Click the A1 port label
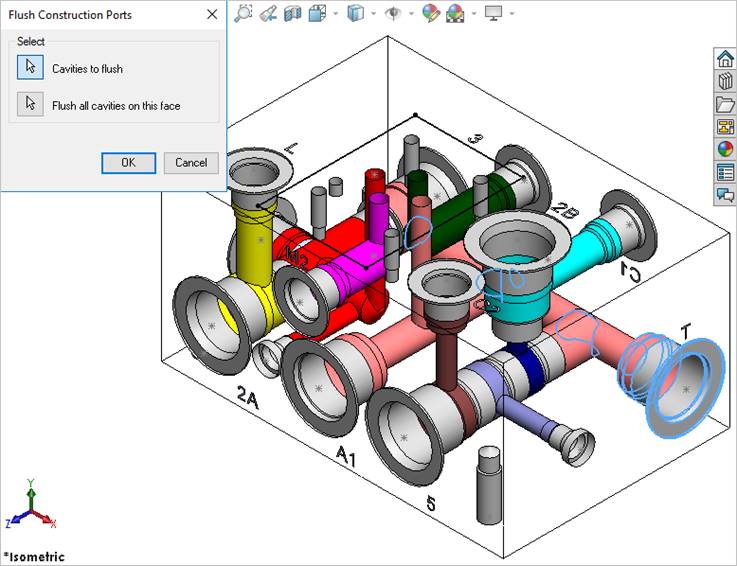This screenshot has width=737, height=566. pos(345,455)
